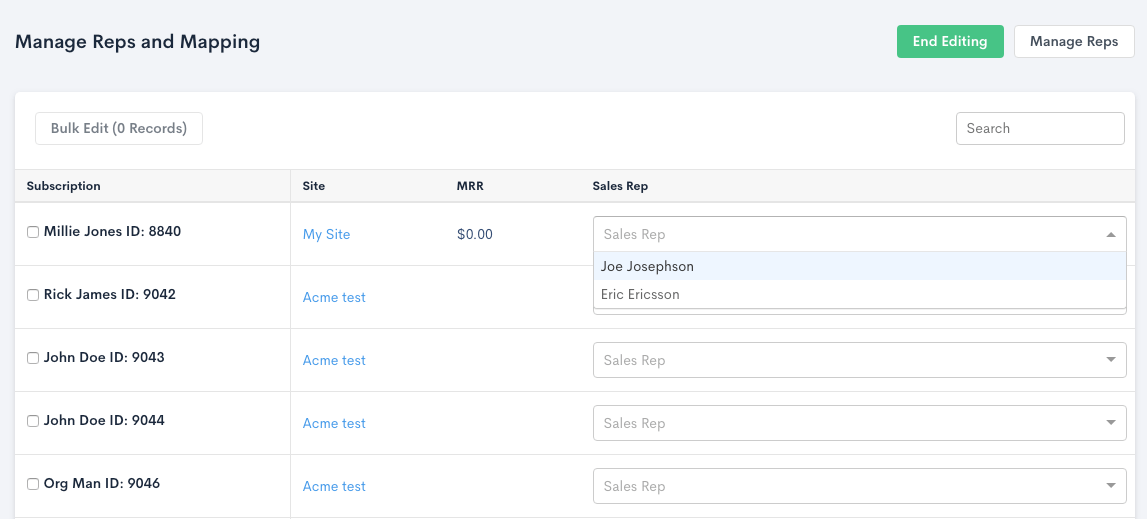Image resolution: width=1147 pixels, height=519 pixels.
Task: Check the Millie Jones ID: 8840 checkbox
Action: pos(33,232)
